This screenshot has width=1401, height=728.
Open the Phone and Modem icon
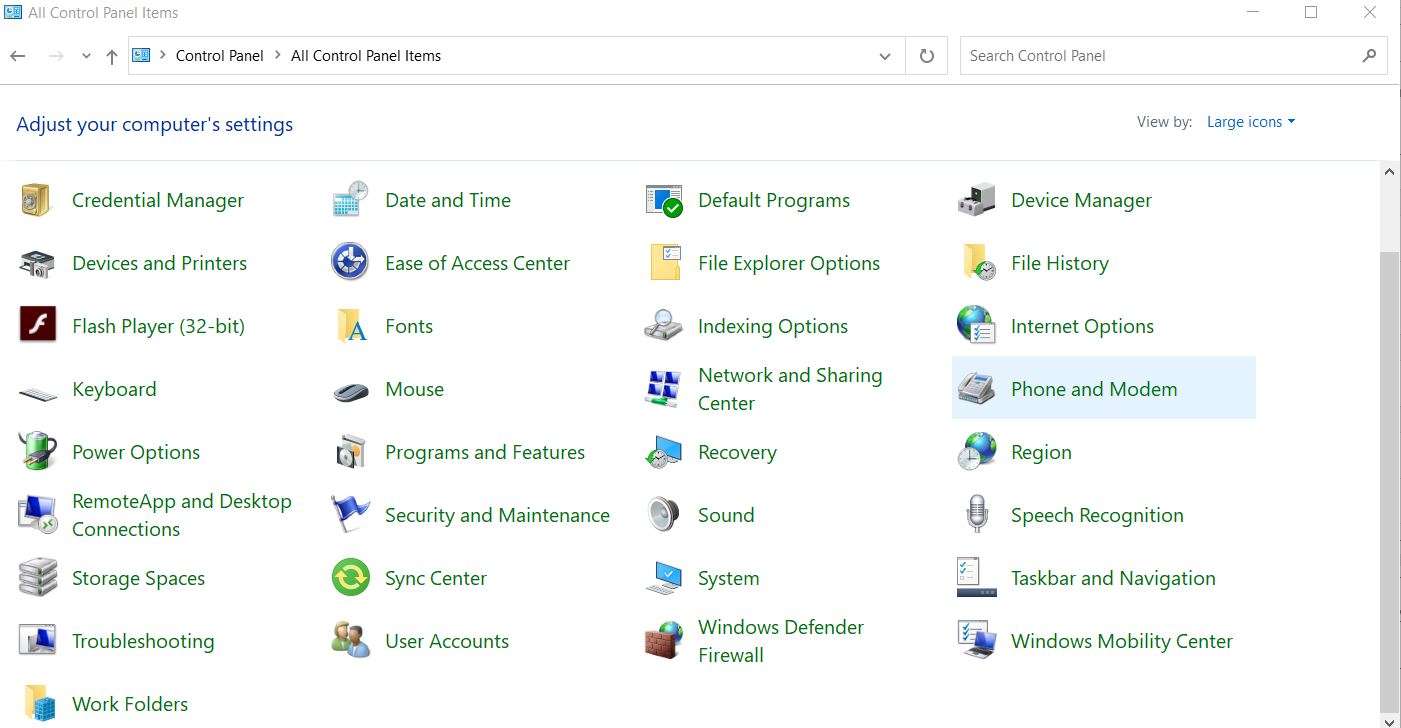click(x=976, y=389)
